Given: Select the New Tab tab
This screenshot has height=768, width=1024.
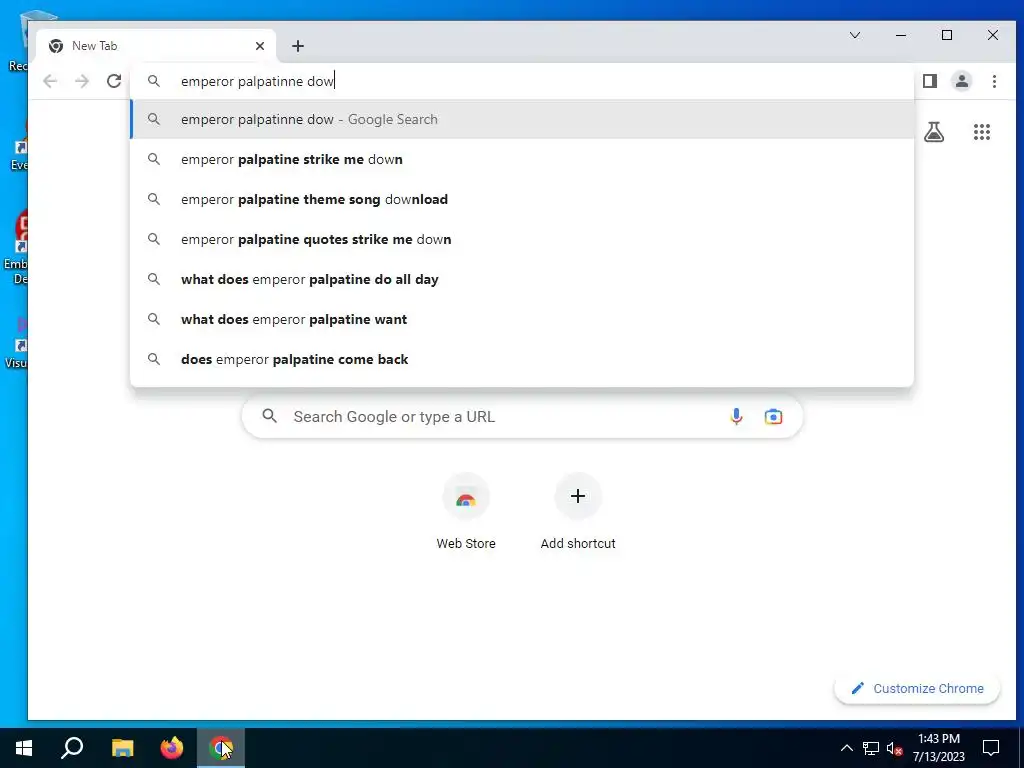Looking at the screenshot, I should [157, 46].
